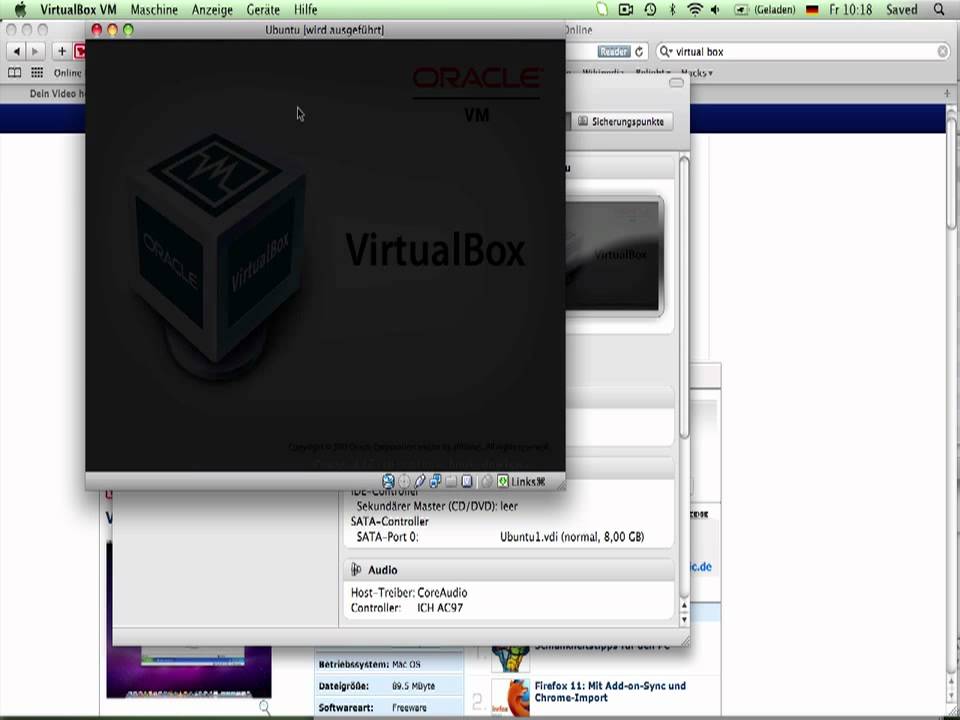Click the Safari forward button
The image size is (960, 720).
[x=36, y=51]
